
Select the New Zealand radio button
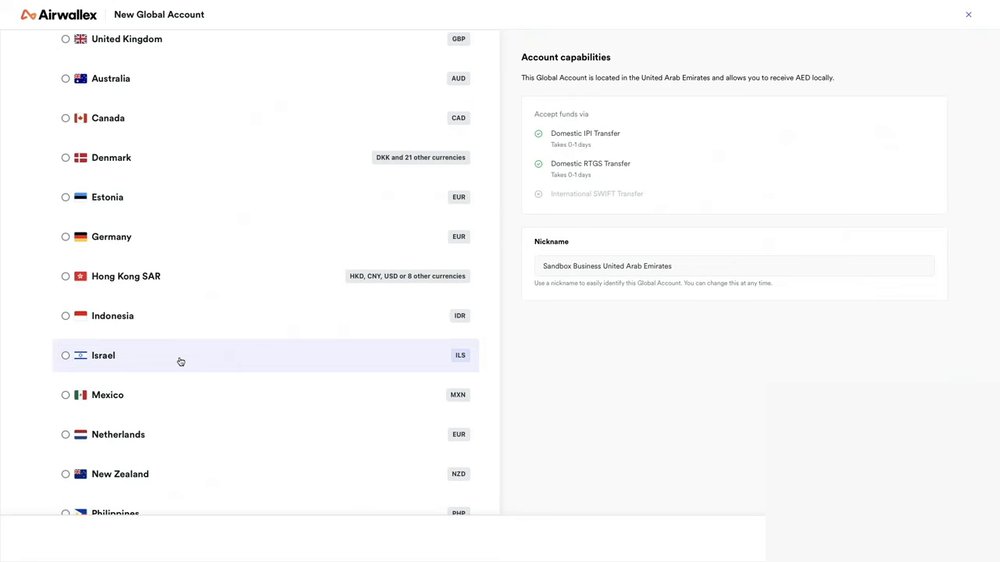pyautogui.click(x=66, y=474)
